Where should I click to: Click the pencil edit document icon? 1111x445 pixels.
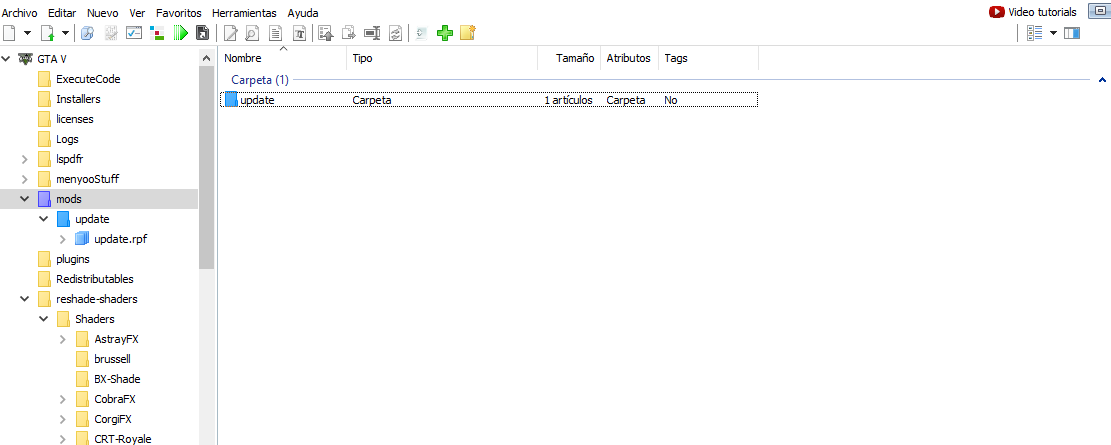pos(230,33)
